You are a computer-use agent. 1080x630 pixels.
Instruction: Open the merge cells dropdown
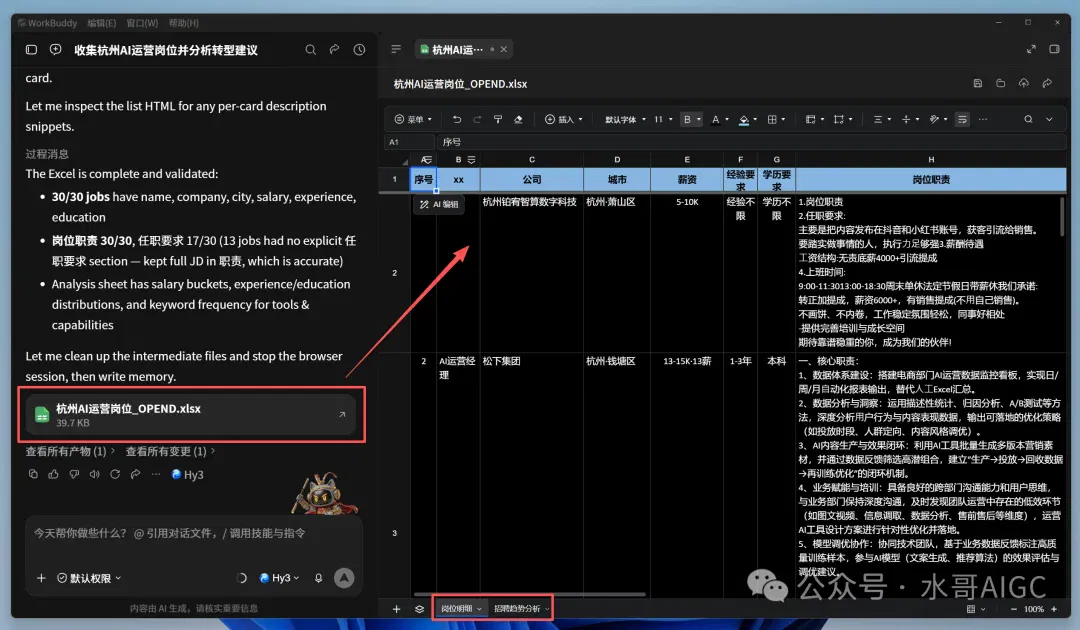pos(843,119)
